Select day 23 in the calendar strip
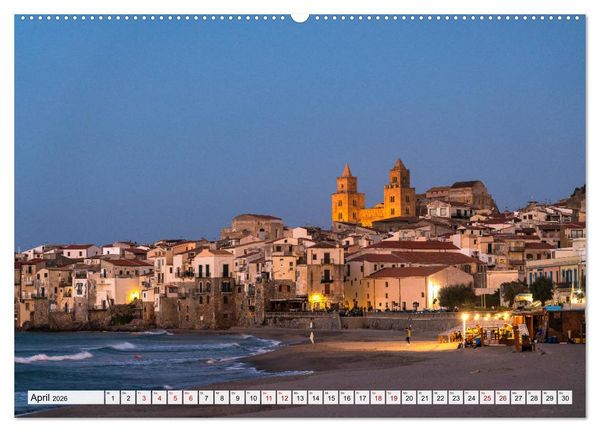Screen dimensions: 600x432 pos(456,398)
